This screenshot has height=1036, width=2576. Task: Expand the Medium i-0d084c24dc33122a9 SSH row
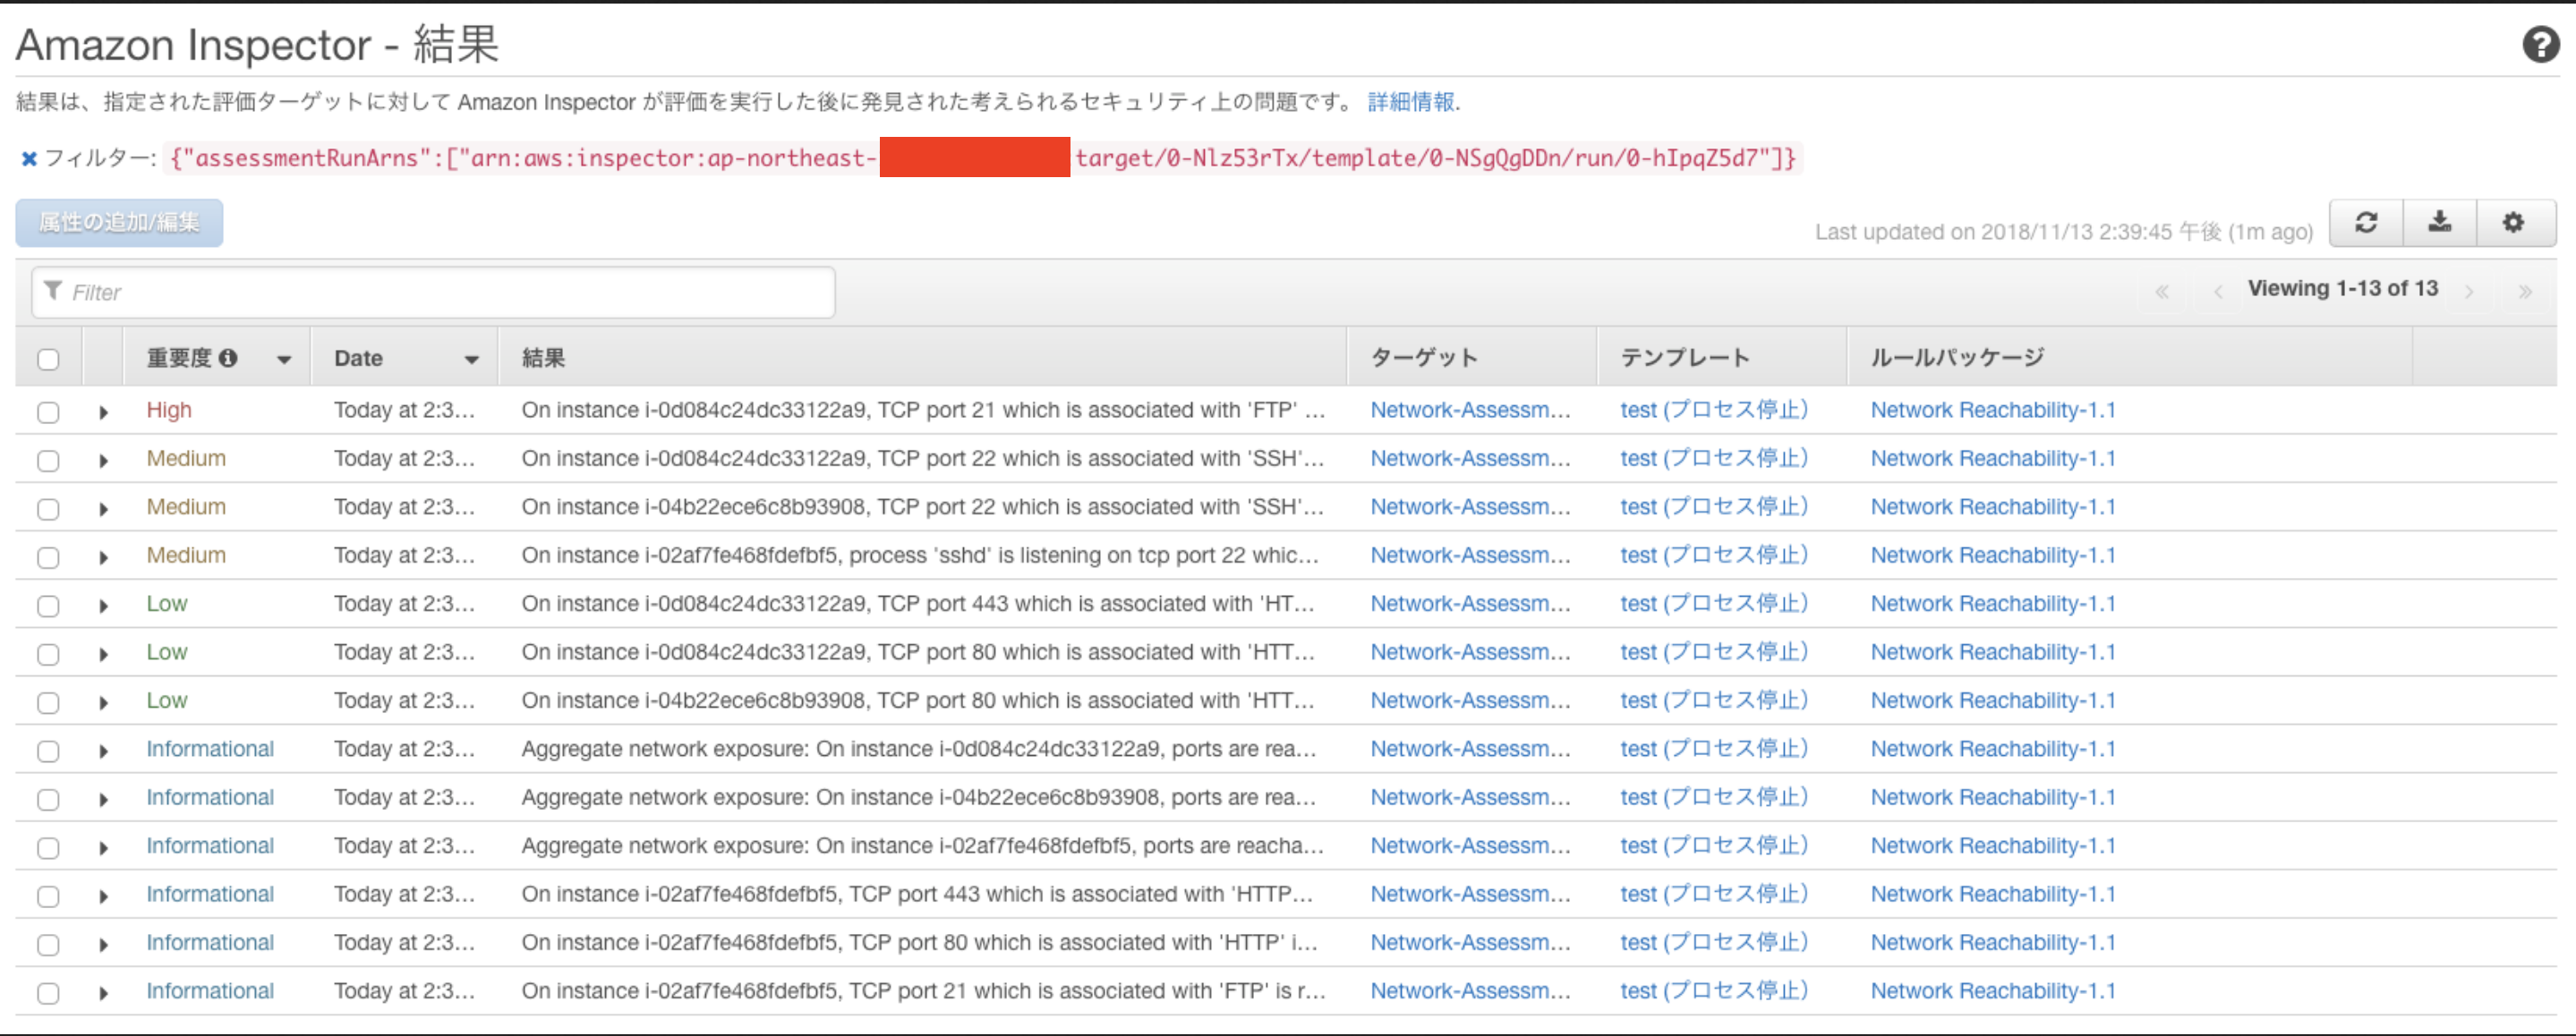103,460
